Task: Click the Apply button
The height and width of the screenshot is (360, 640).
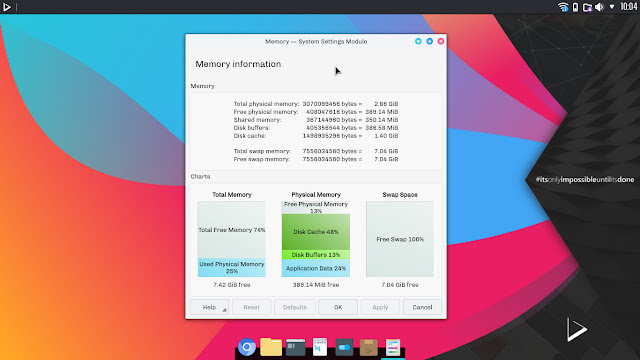Action: (380, 307)
